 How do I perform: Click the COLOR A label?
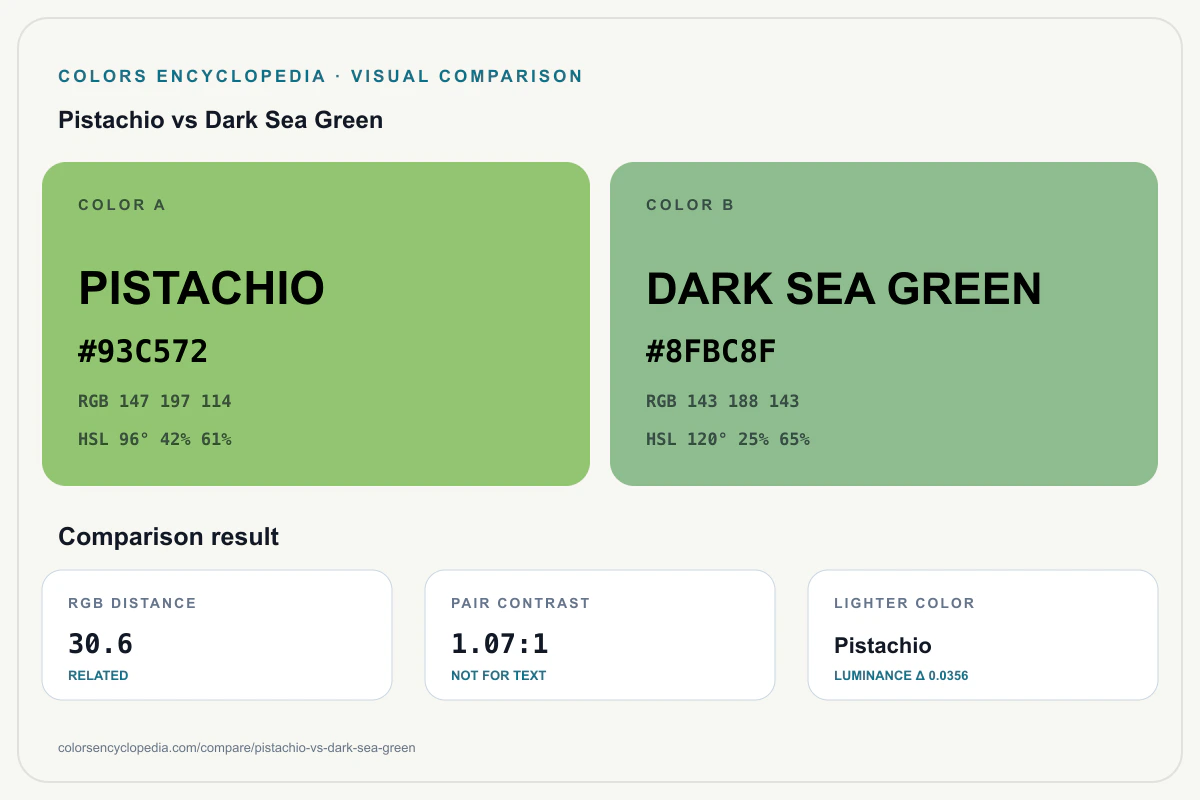[122, 205]
